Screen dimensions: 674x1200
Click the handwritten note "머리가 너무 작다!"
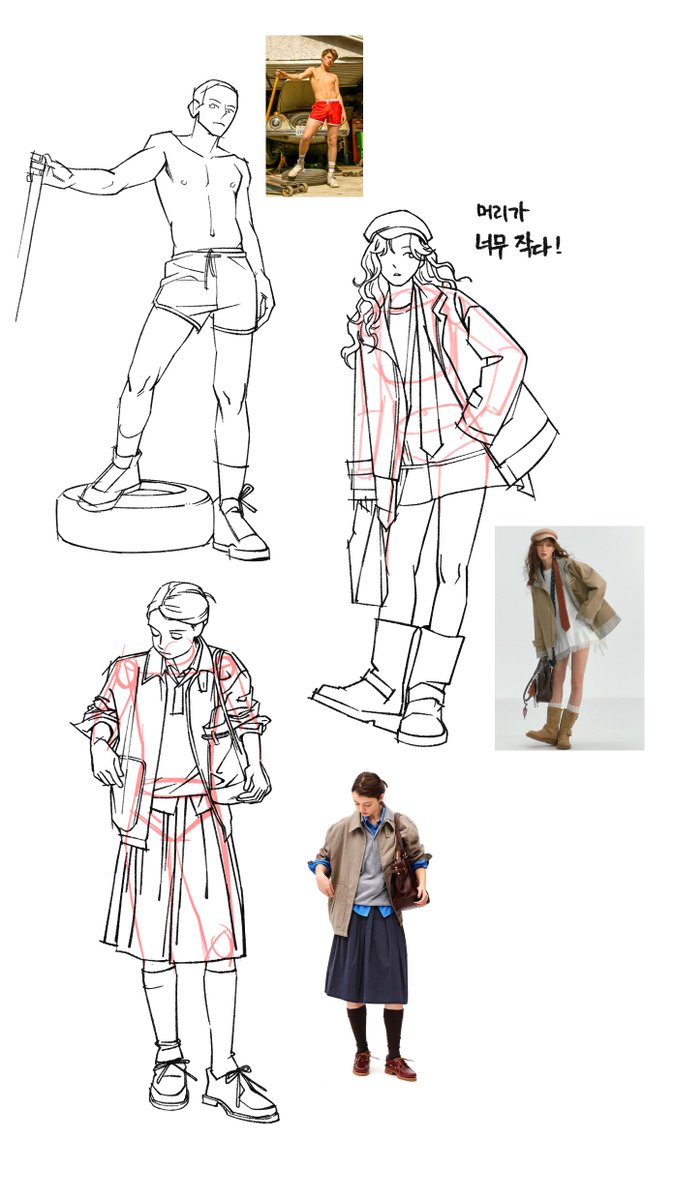pos(518,229)
